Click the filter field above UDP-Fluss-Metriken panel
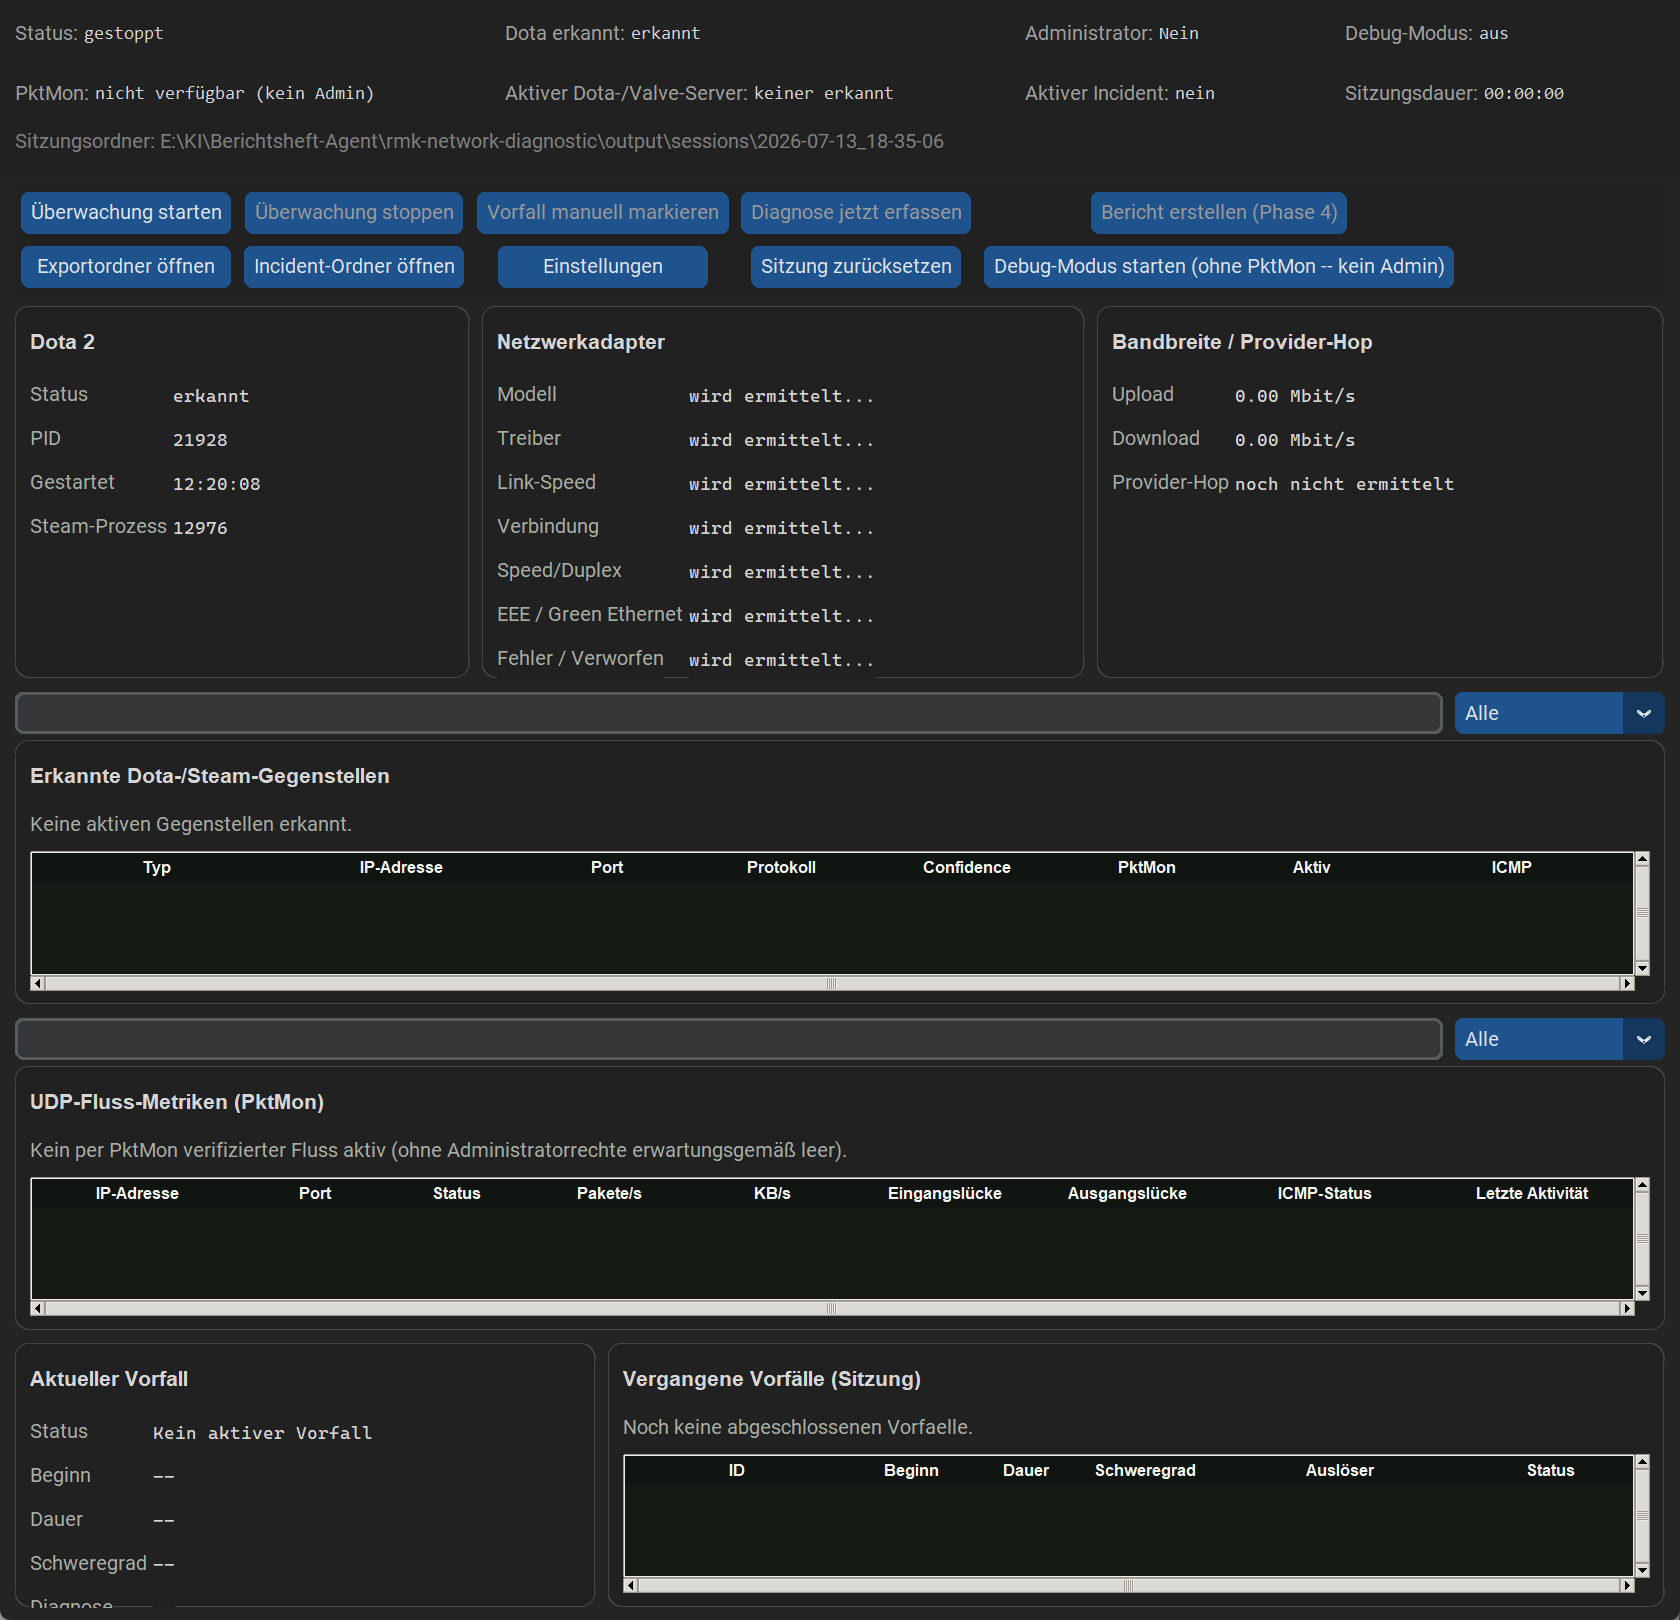The width and height of the screenshot is (1680, 1620). tap(729, 1039)
